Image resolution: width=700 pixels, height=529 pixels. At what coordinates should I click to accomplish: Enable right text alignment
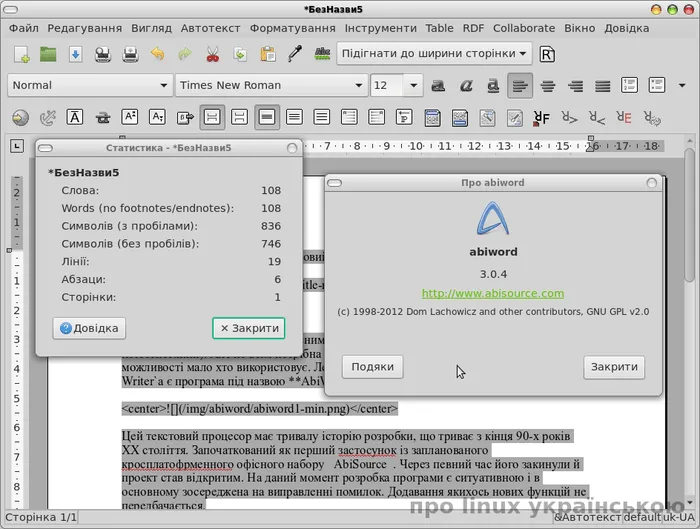pos(575,85)
